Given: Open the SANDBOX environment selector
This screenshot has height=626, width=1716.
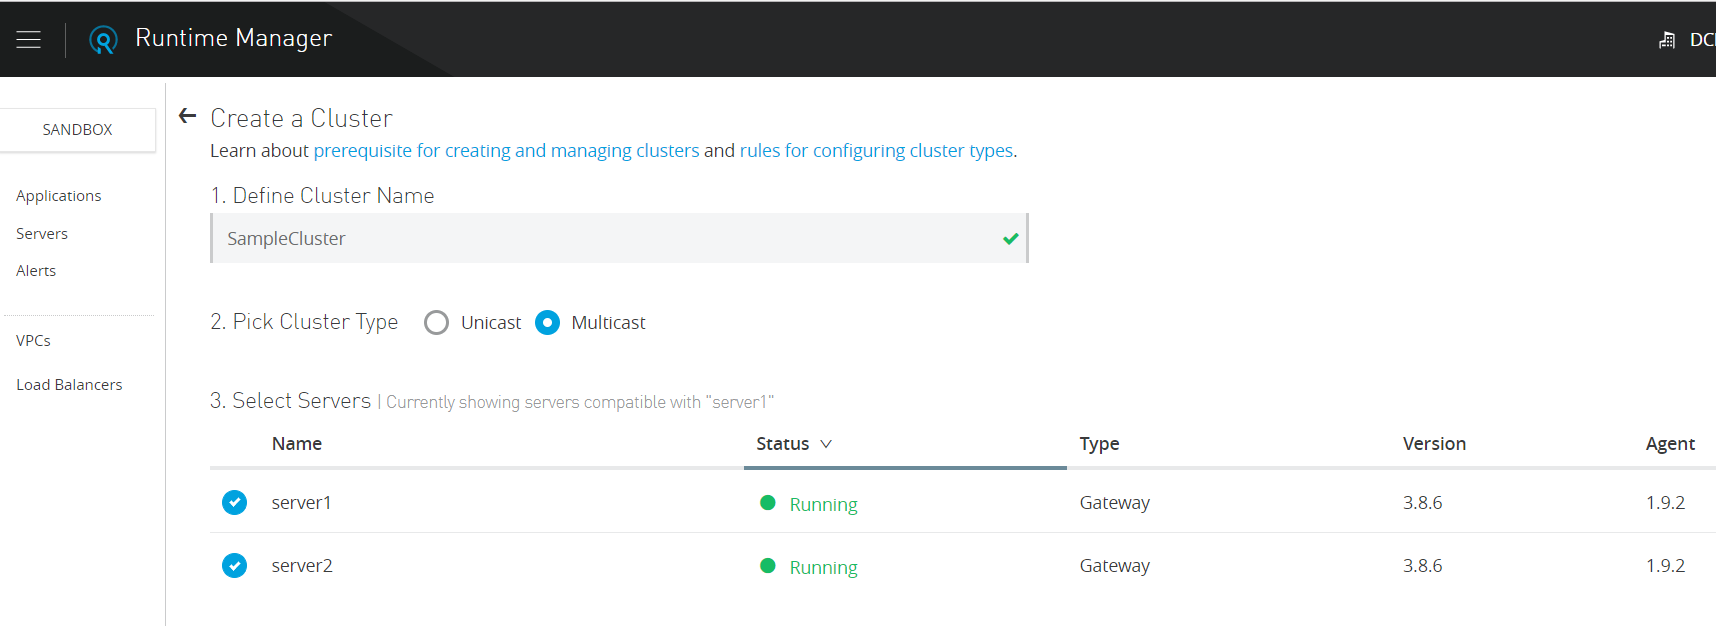Looking at the screenshot, I should pos(78,130).
